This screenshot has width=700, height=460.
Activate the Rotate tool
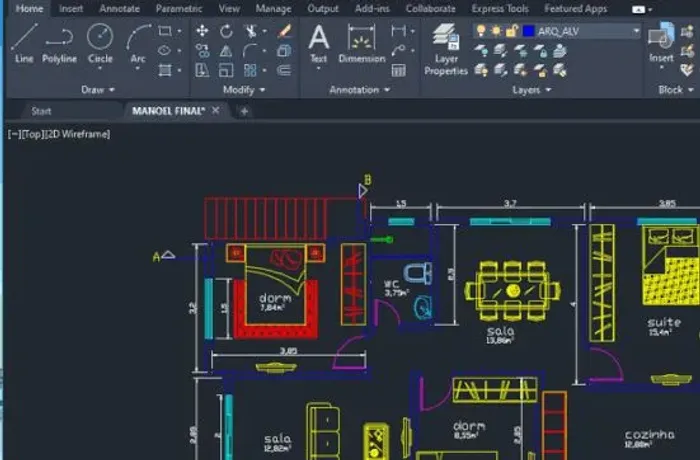226,31
